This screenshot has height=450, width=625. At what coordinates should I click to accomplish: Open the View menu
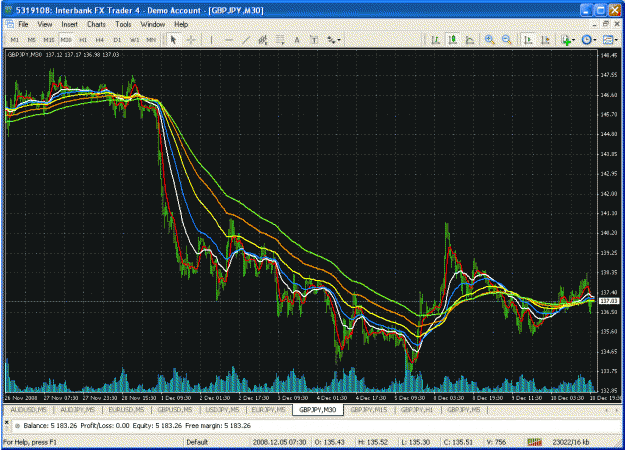click(45, 24)
